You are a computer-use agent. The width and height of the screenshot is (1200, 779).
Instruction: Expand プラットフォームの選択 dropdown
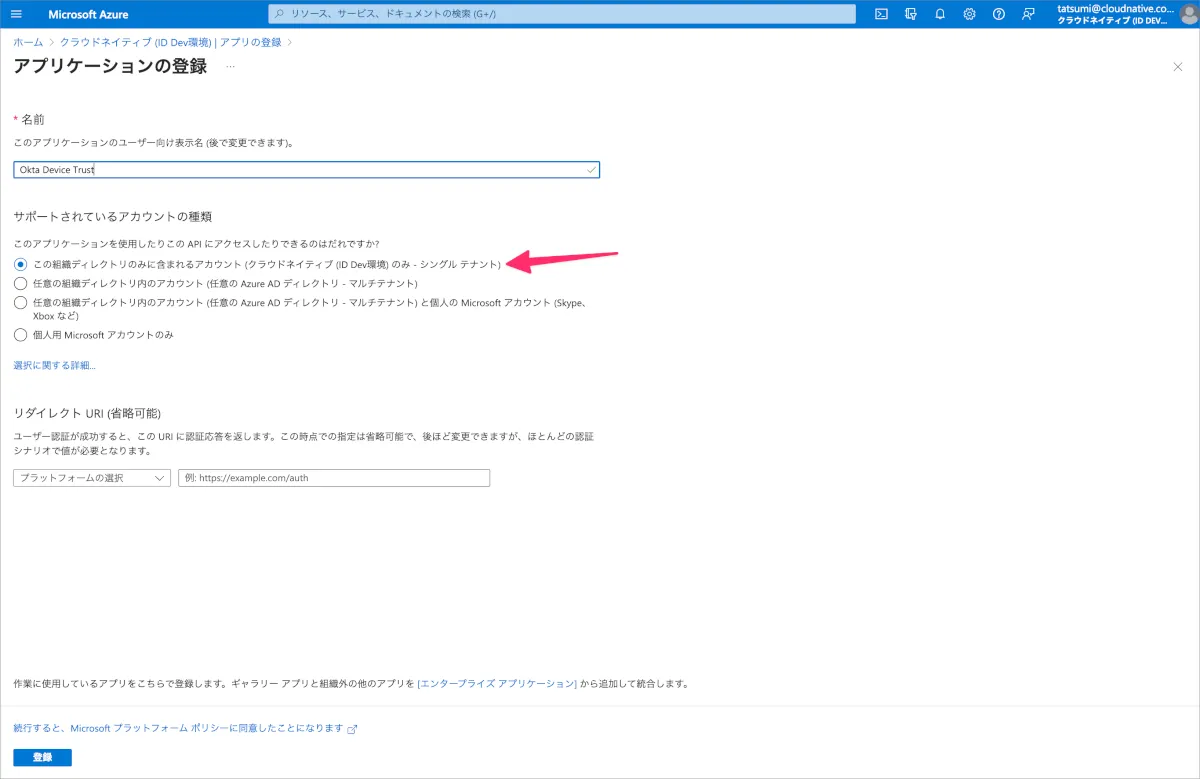tap(92, 478)
